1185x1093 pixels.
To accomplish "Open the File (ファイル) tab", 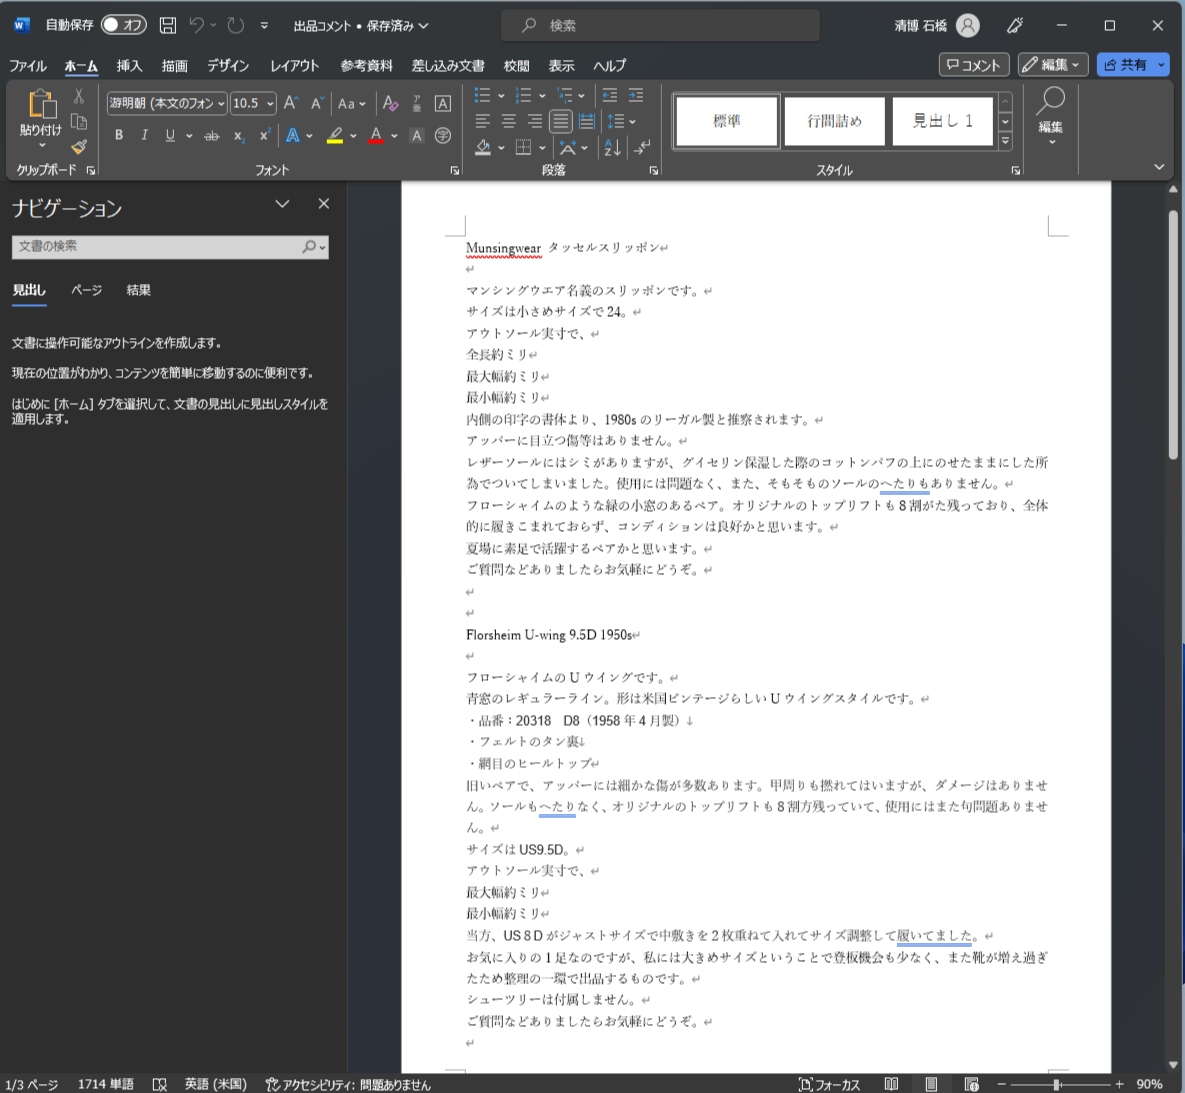I will pos(28,66).
